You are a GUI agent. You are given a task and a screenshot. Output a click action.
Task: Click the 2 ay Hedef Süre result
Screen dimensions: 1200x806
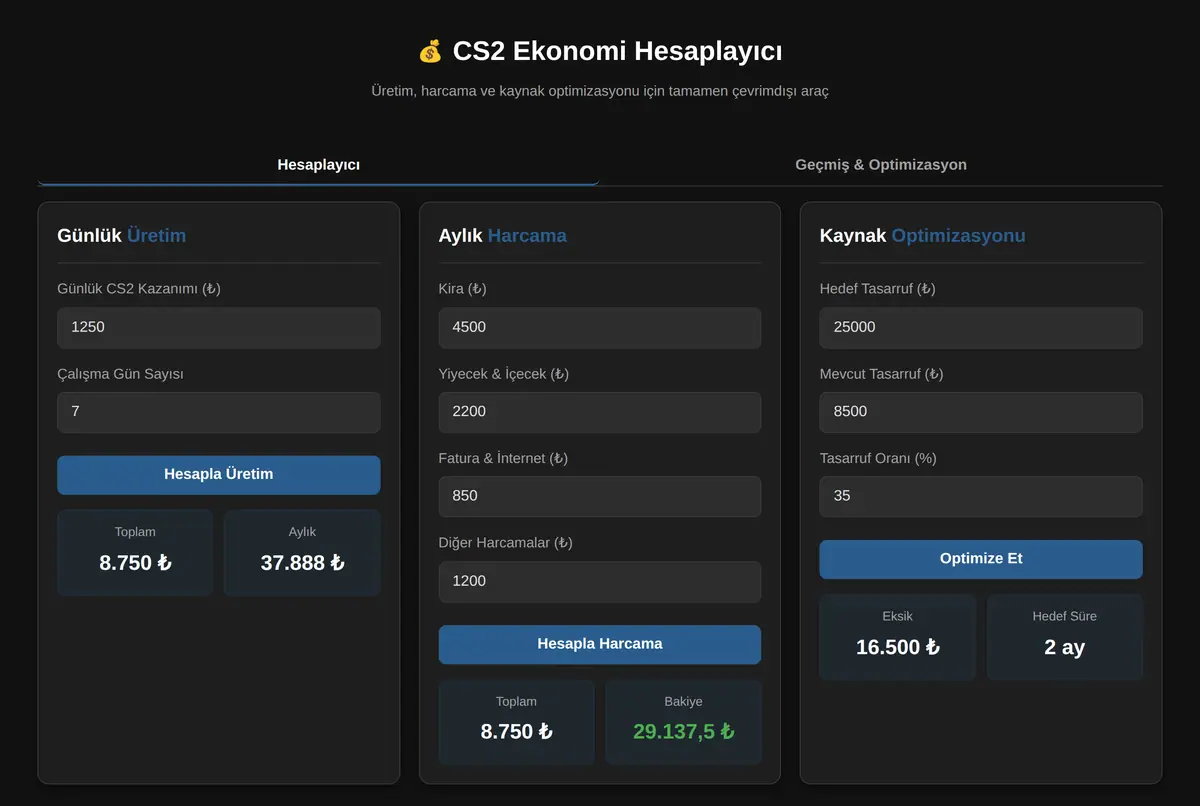pyautogui.click(x=1064, y=647)
